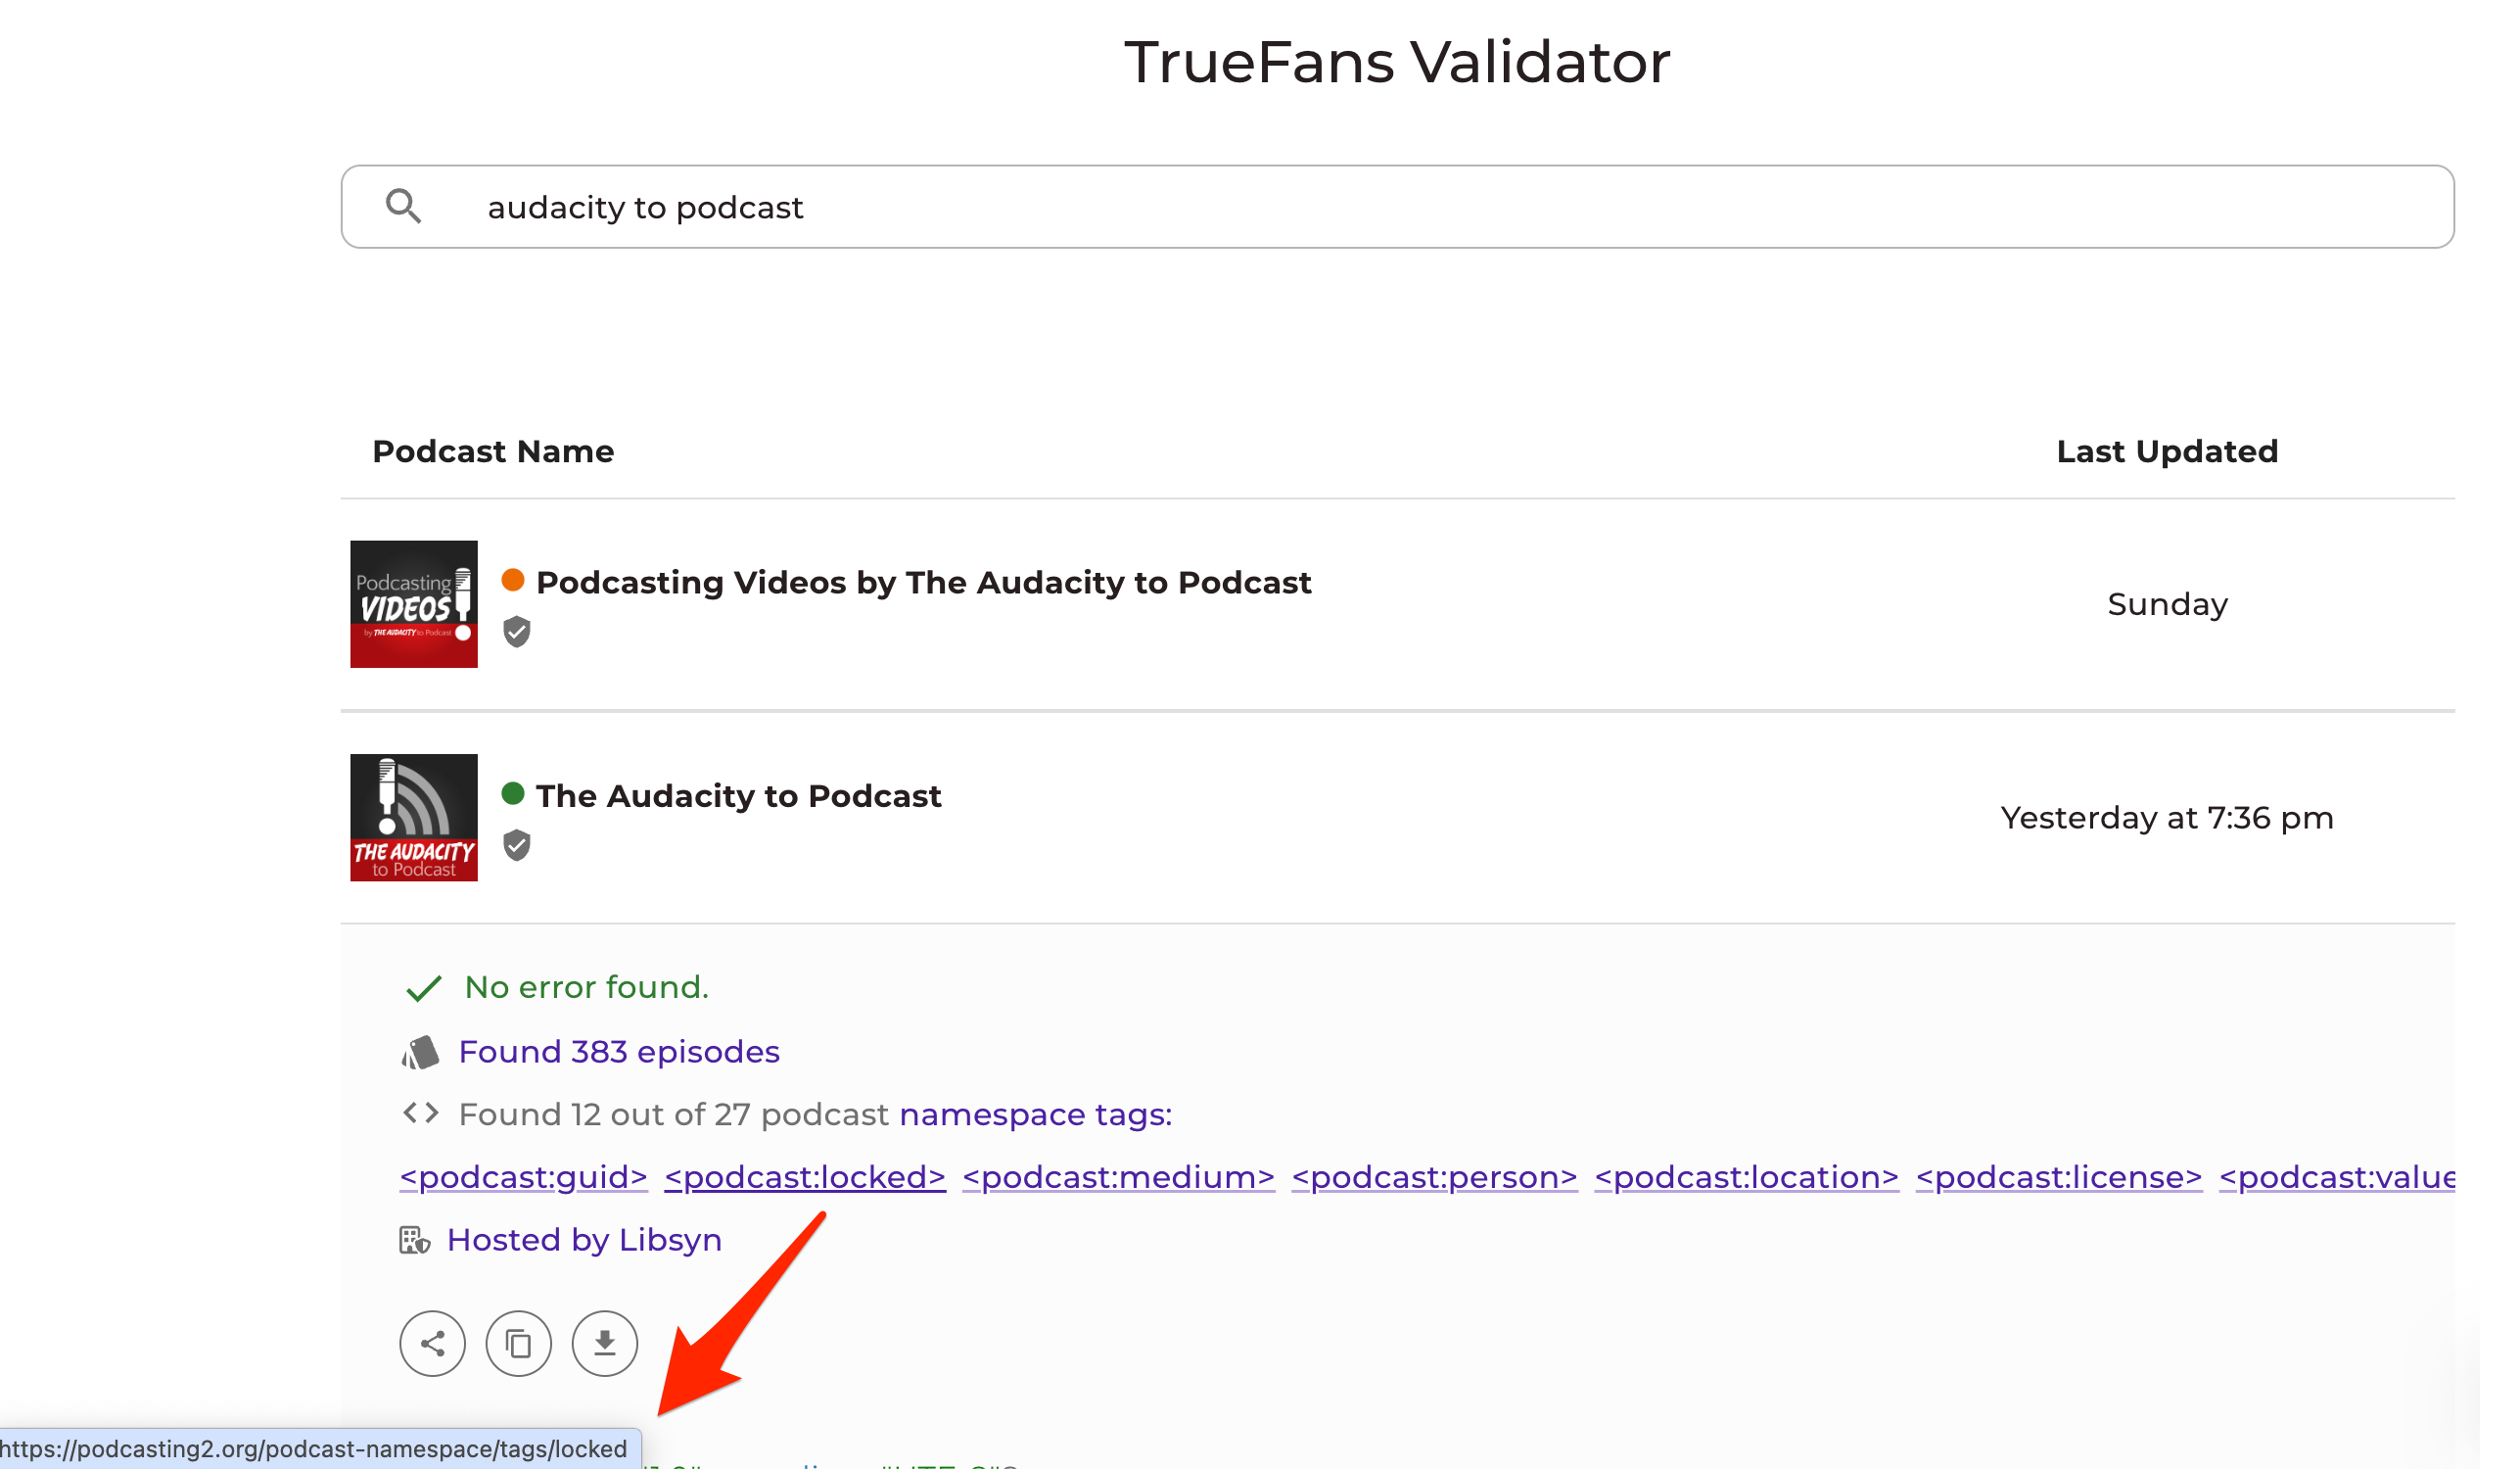Open the podcast:locked tag link

tap(804, 1177)
